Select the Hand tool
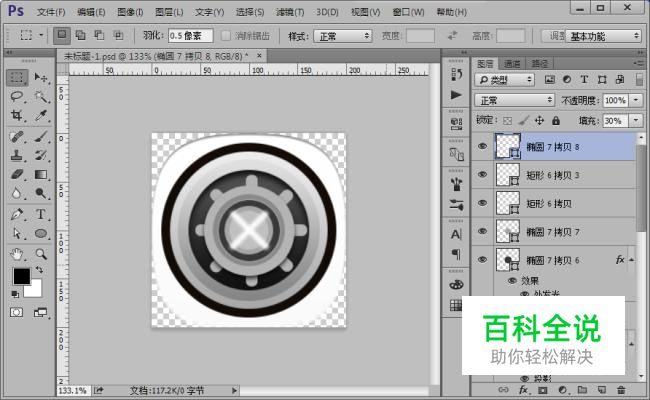This screenshot has width=650, height=400. coord(17,254)
